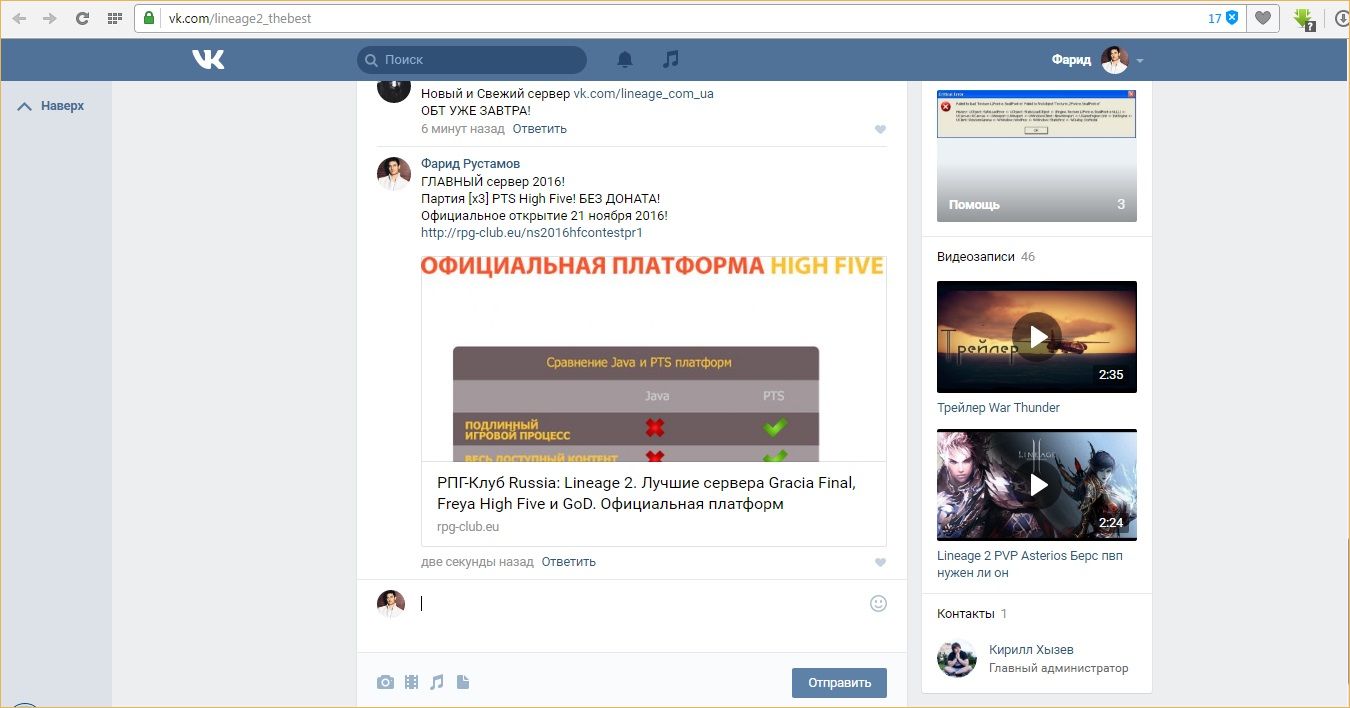Image resolution: width=1350 pixels, height=708 pixels.
Task: Click the profile avatar in header
Action: tap(1114, 60)
